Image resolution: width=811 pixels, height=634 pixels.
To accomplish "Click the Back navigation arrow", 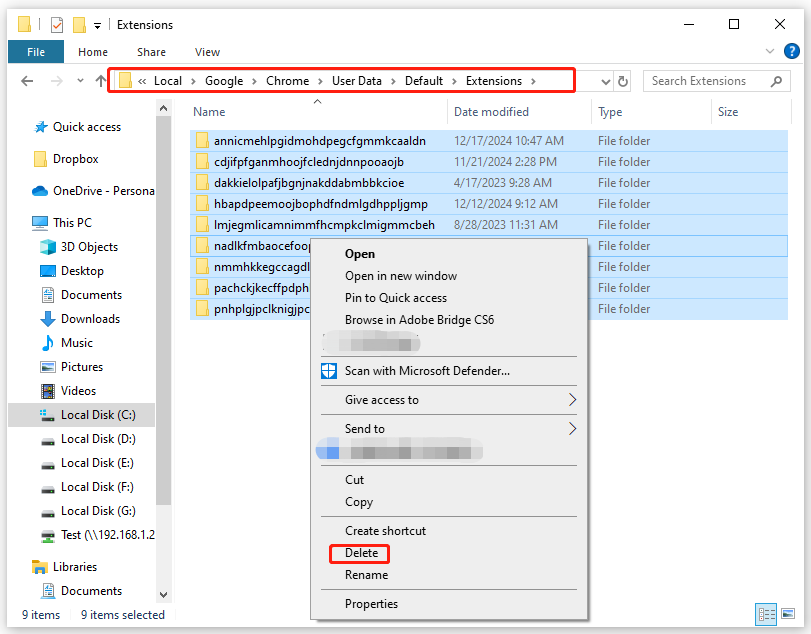I will [x=27, y=81].
